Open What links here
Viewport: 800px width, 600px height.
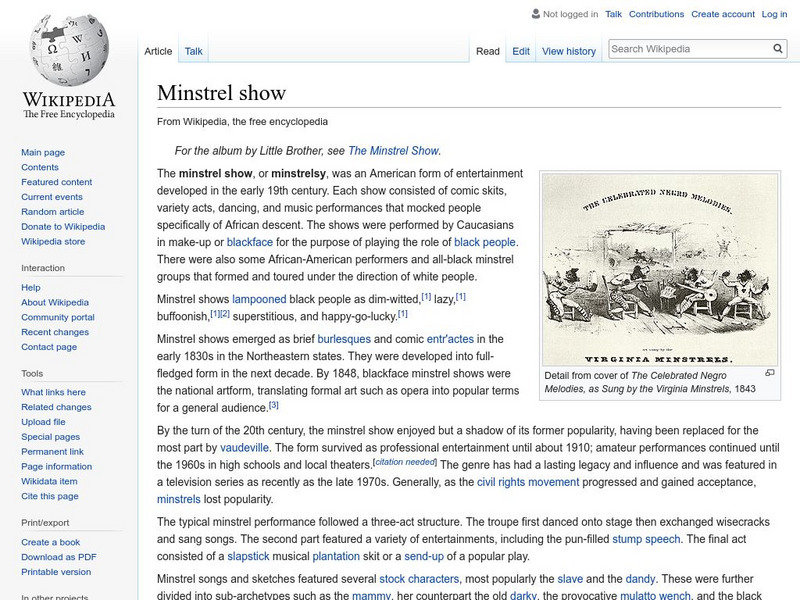(54, 392)
